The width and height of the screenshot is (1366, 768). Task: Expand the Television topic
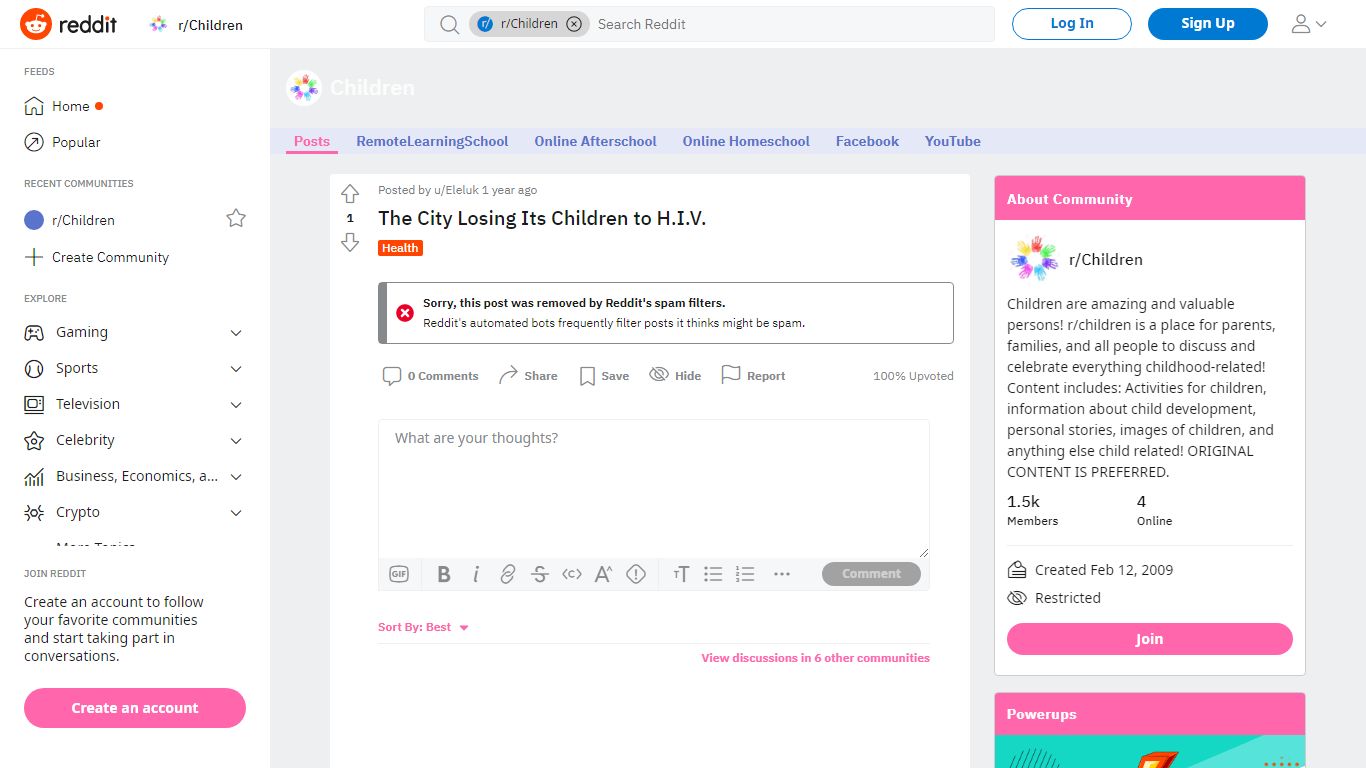tap(236, 405)
